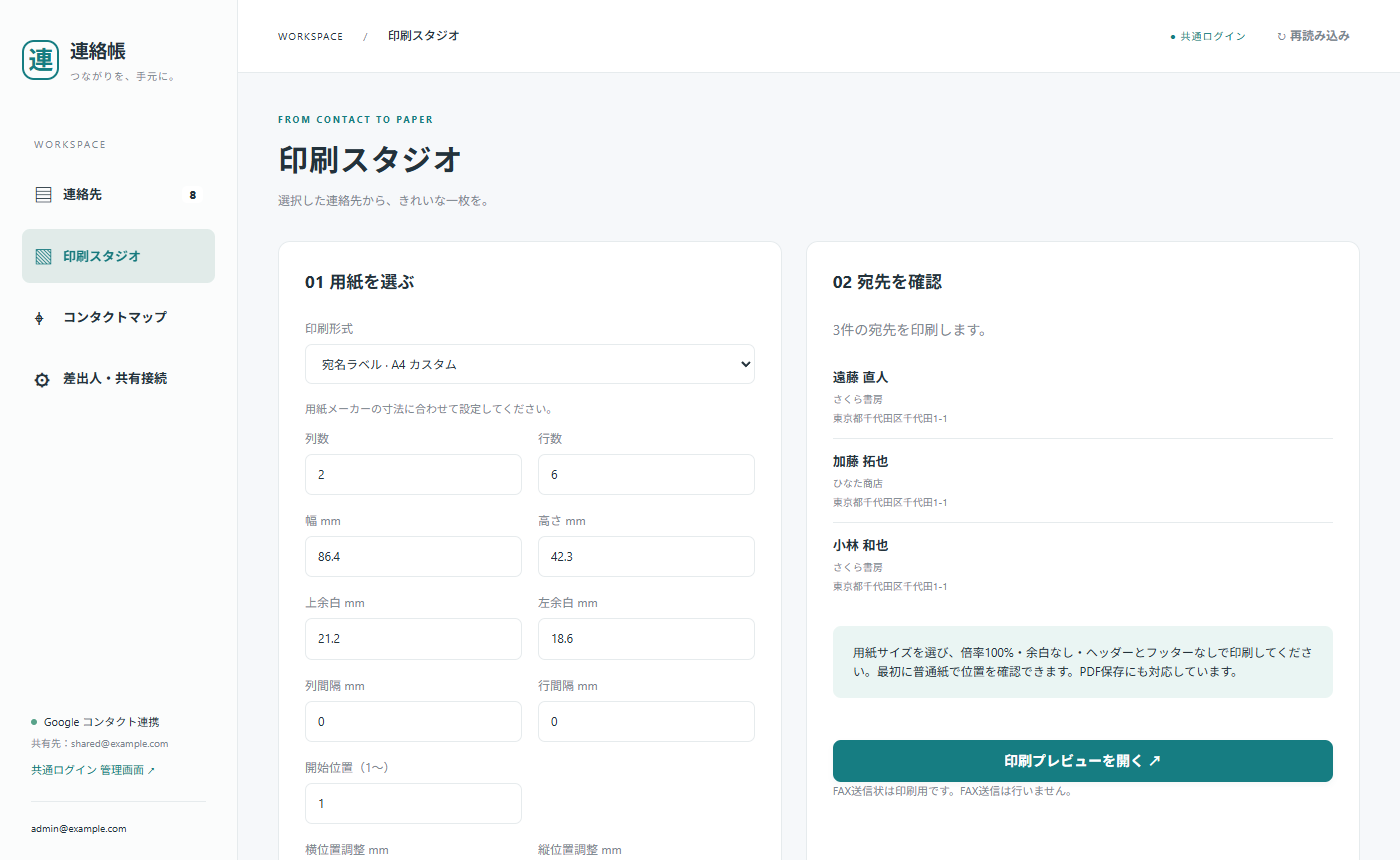Viewport: 1400px width, 860px height.
Task: Click the 再読み込み reload button
Action: [x=1313, y=36]
